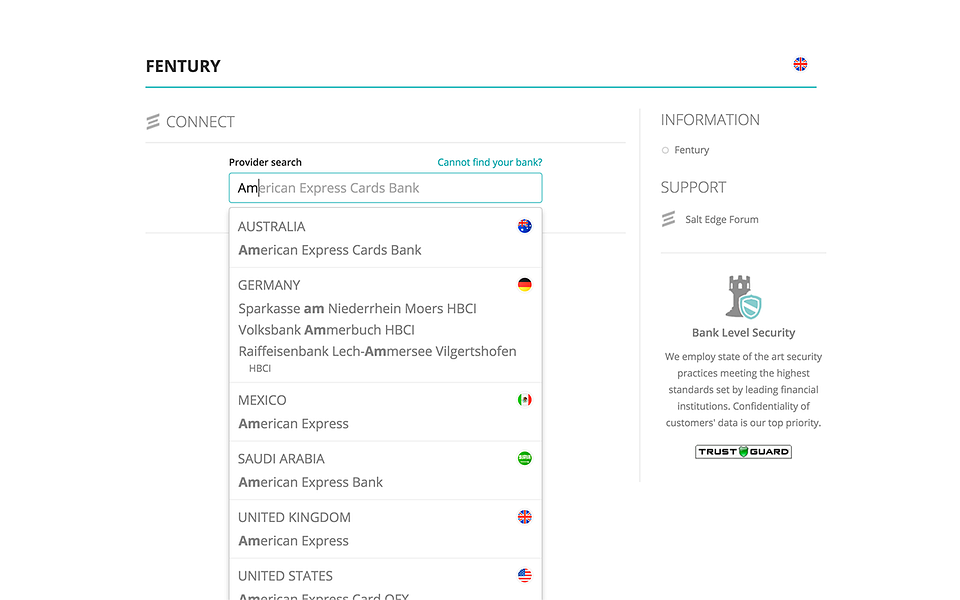Select Raiffeisenbank Lech-Ammersee Vilgertshofen HBCI
Viewport: 960px width, 600px height.
(377, 359)
